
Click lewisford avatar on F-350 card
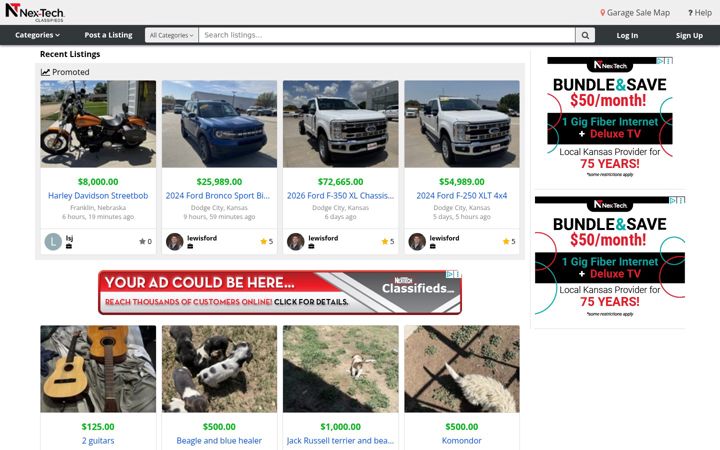click(296, 242)
